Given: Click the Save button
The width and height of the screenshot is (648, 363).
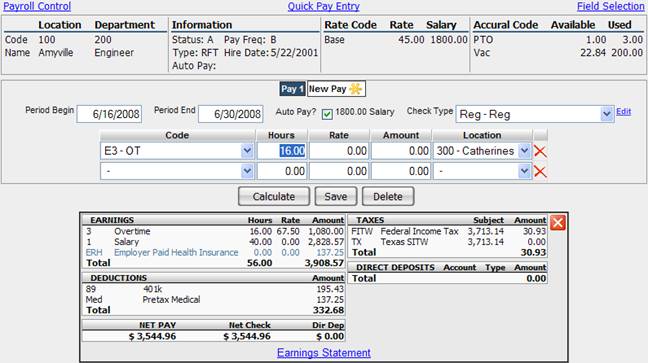Looking at the screenshot, I should click(336, 196).
